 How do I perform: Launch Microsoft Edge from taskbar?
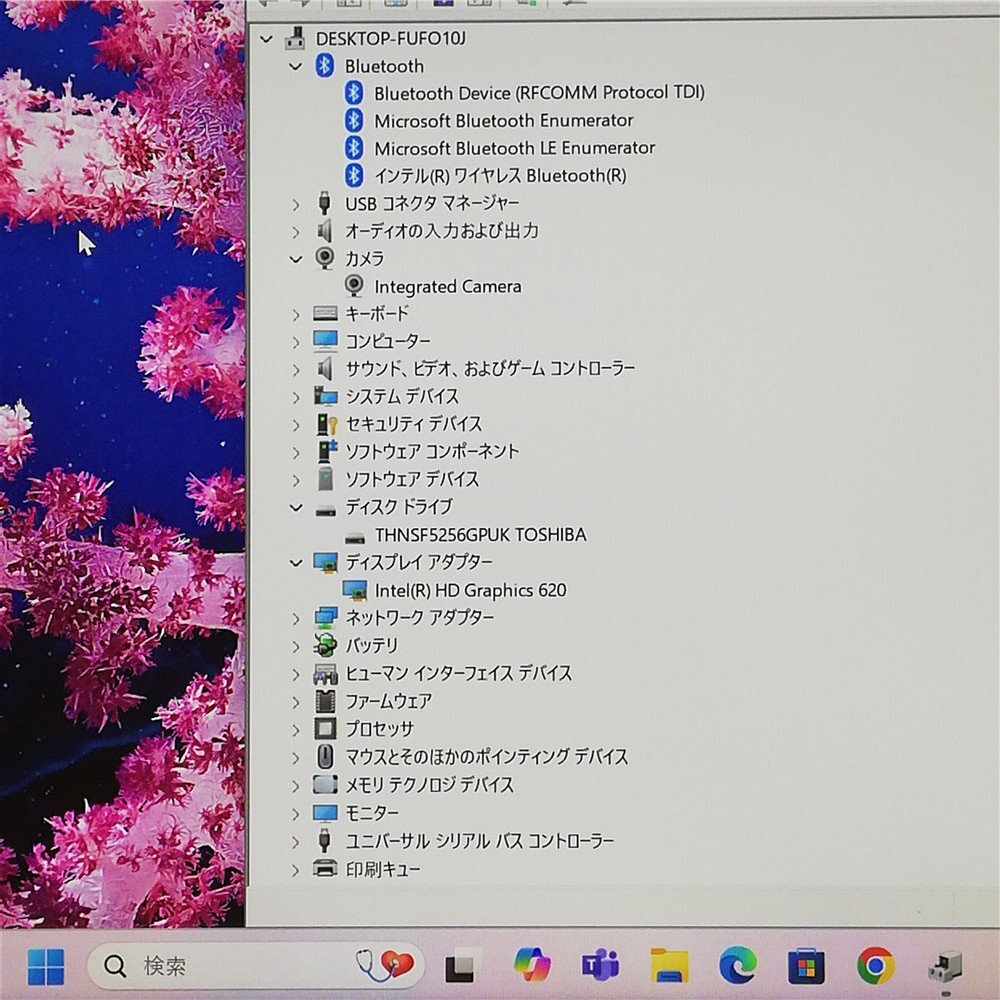[x=737, y=965]
